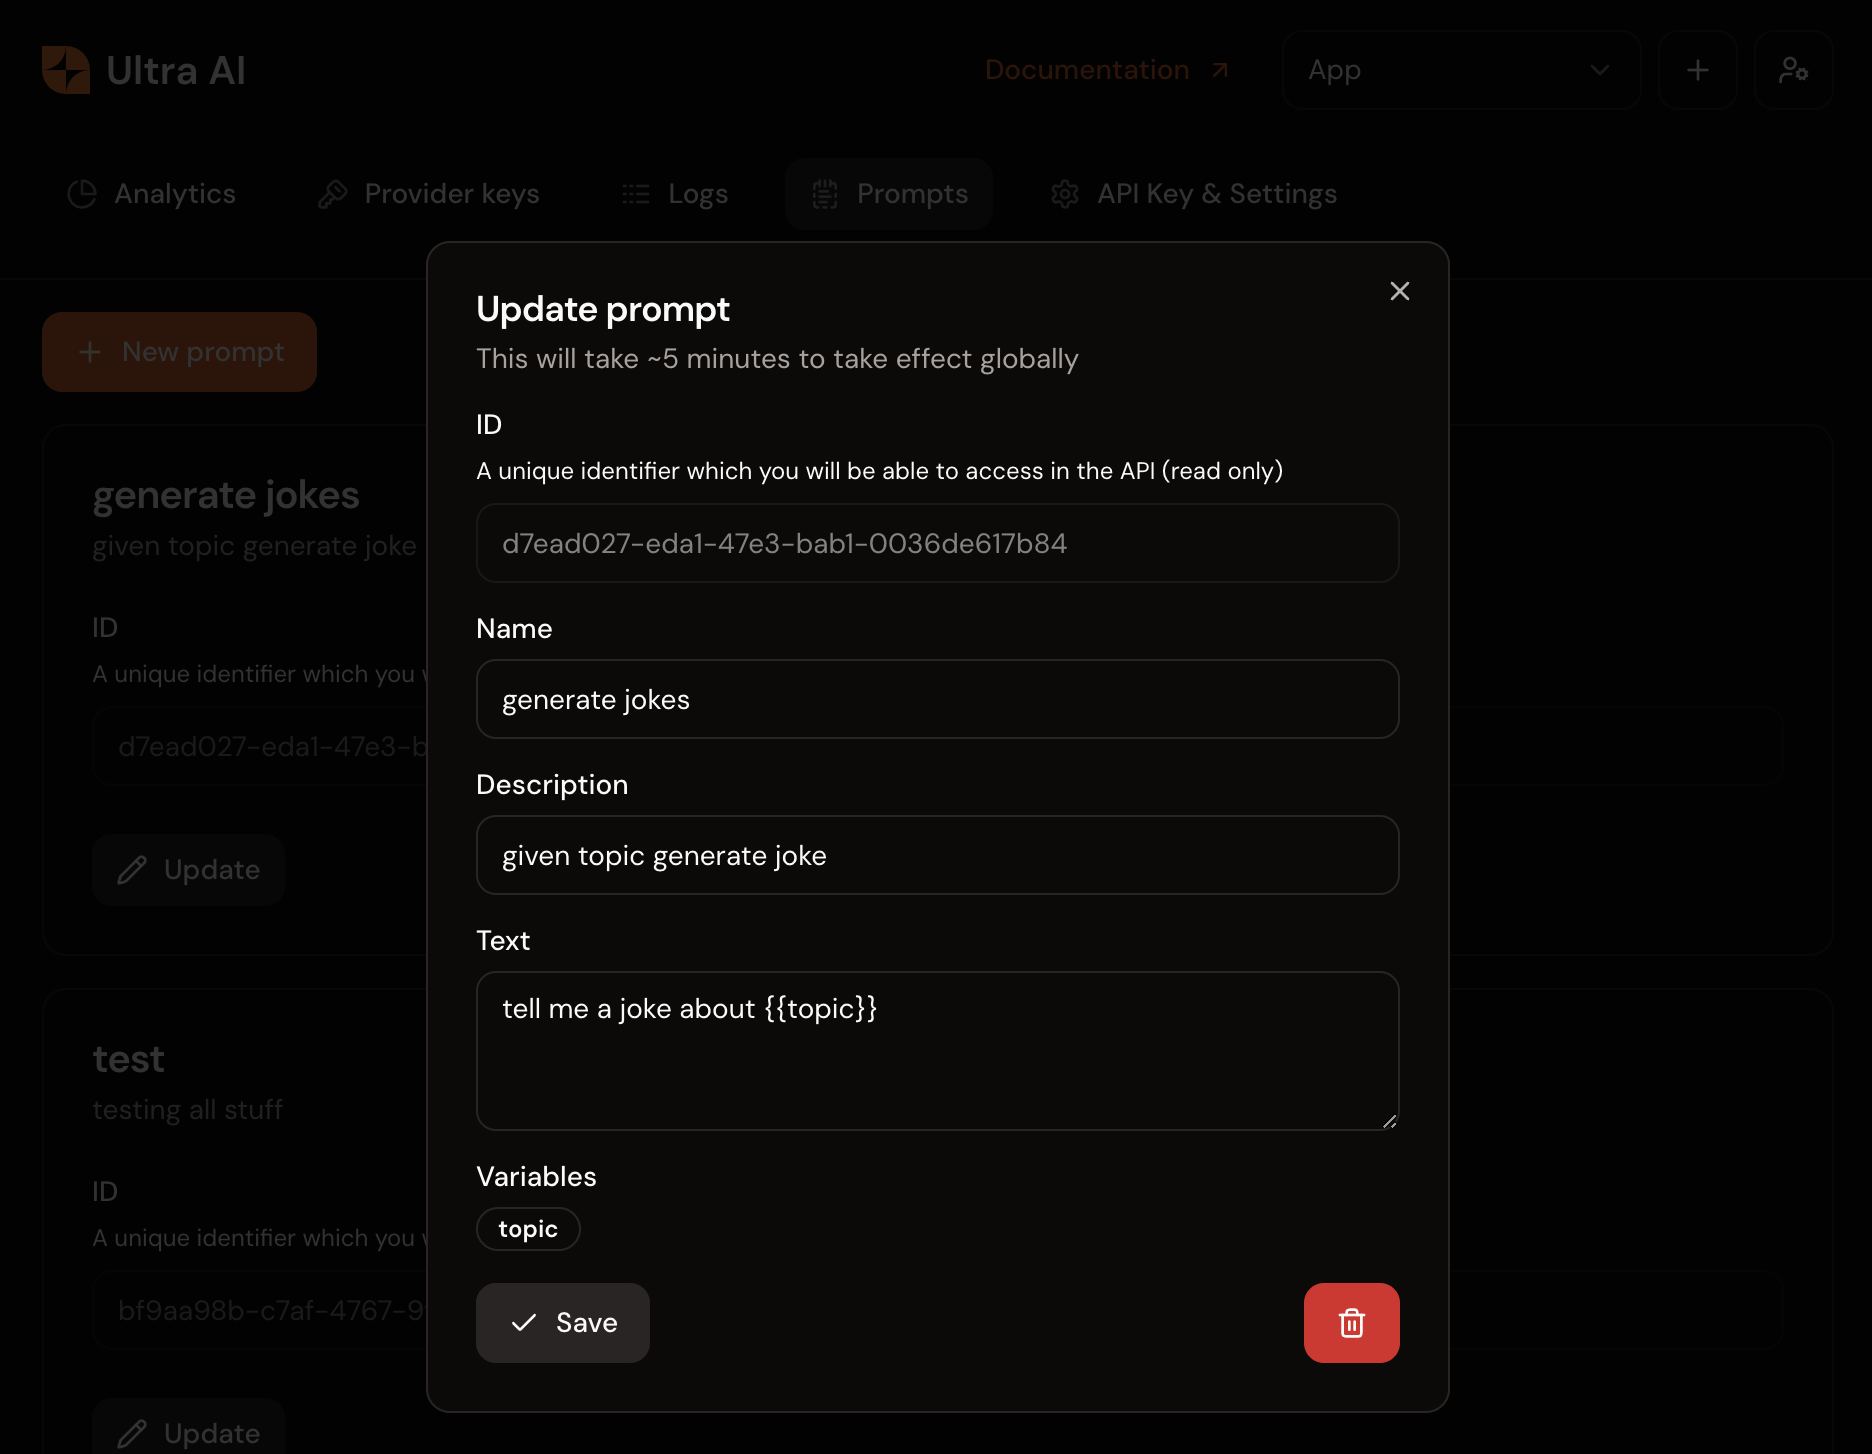Select the Prompts tab
This screenshot has width=1872, height=1454.
pyautogui.click(x=889, y=194)
